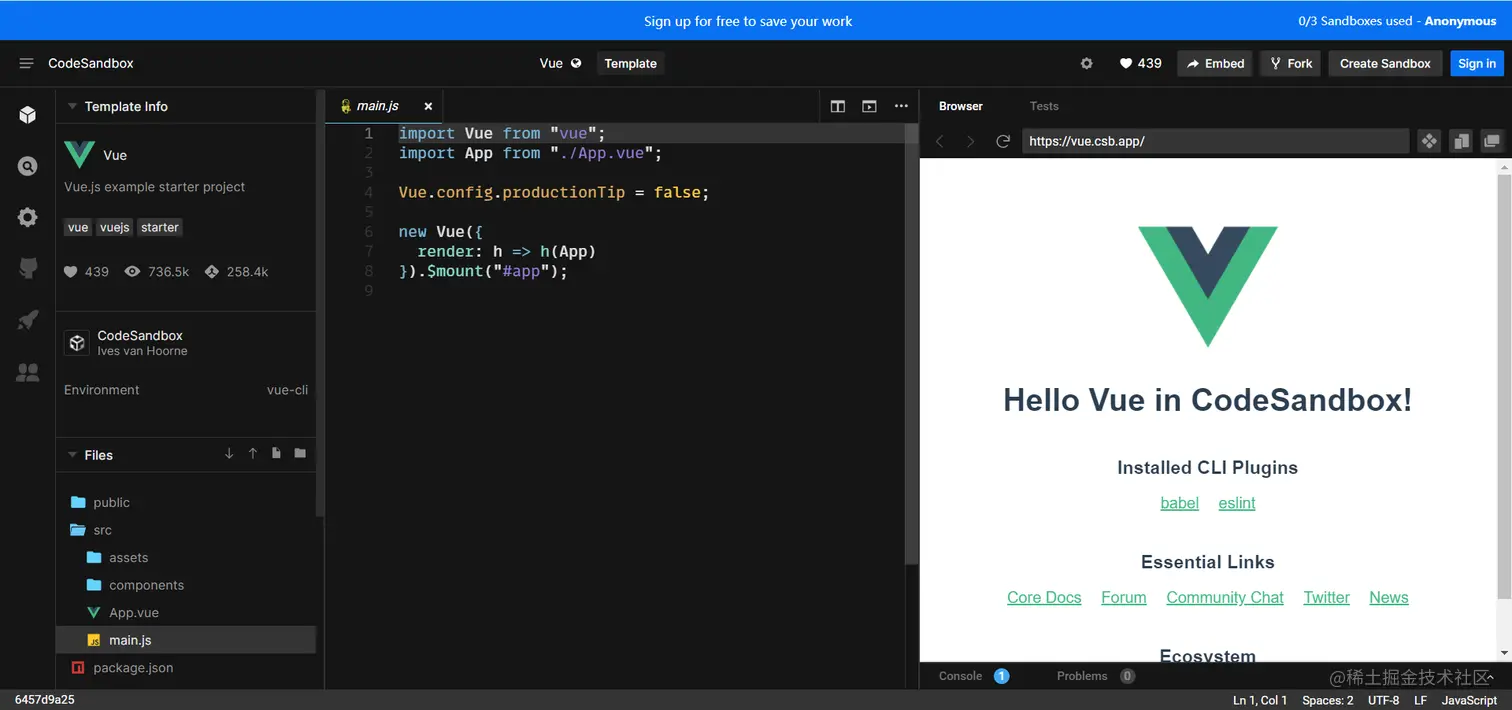The width and height of the screenshot is (1512, 710).
Task: Expand the public folder
Action: 186,503
